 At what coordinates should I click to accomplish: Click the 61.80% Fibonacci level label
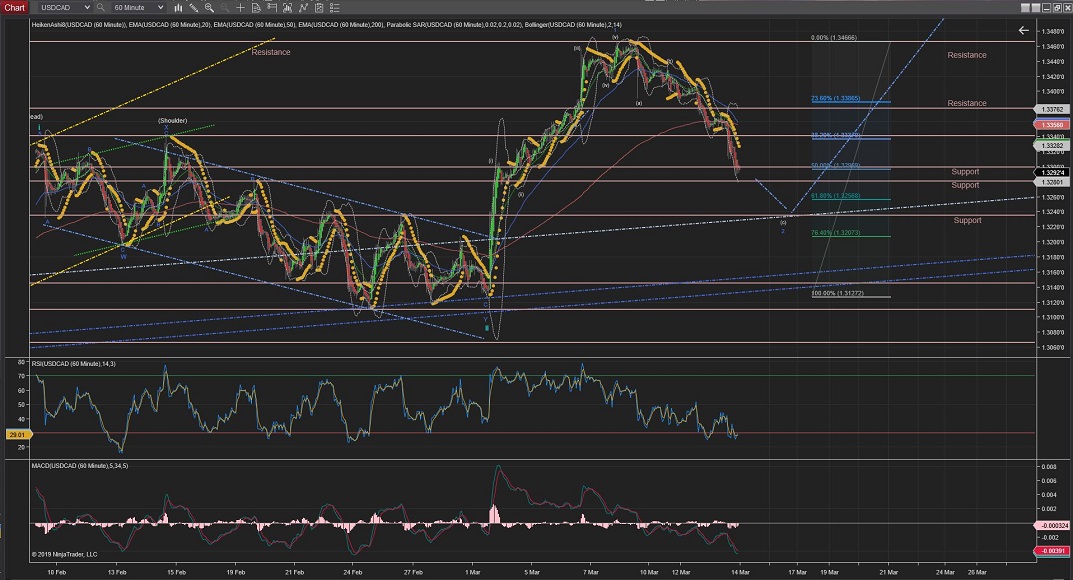[836, 196]
